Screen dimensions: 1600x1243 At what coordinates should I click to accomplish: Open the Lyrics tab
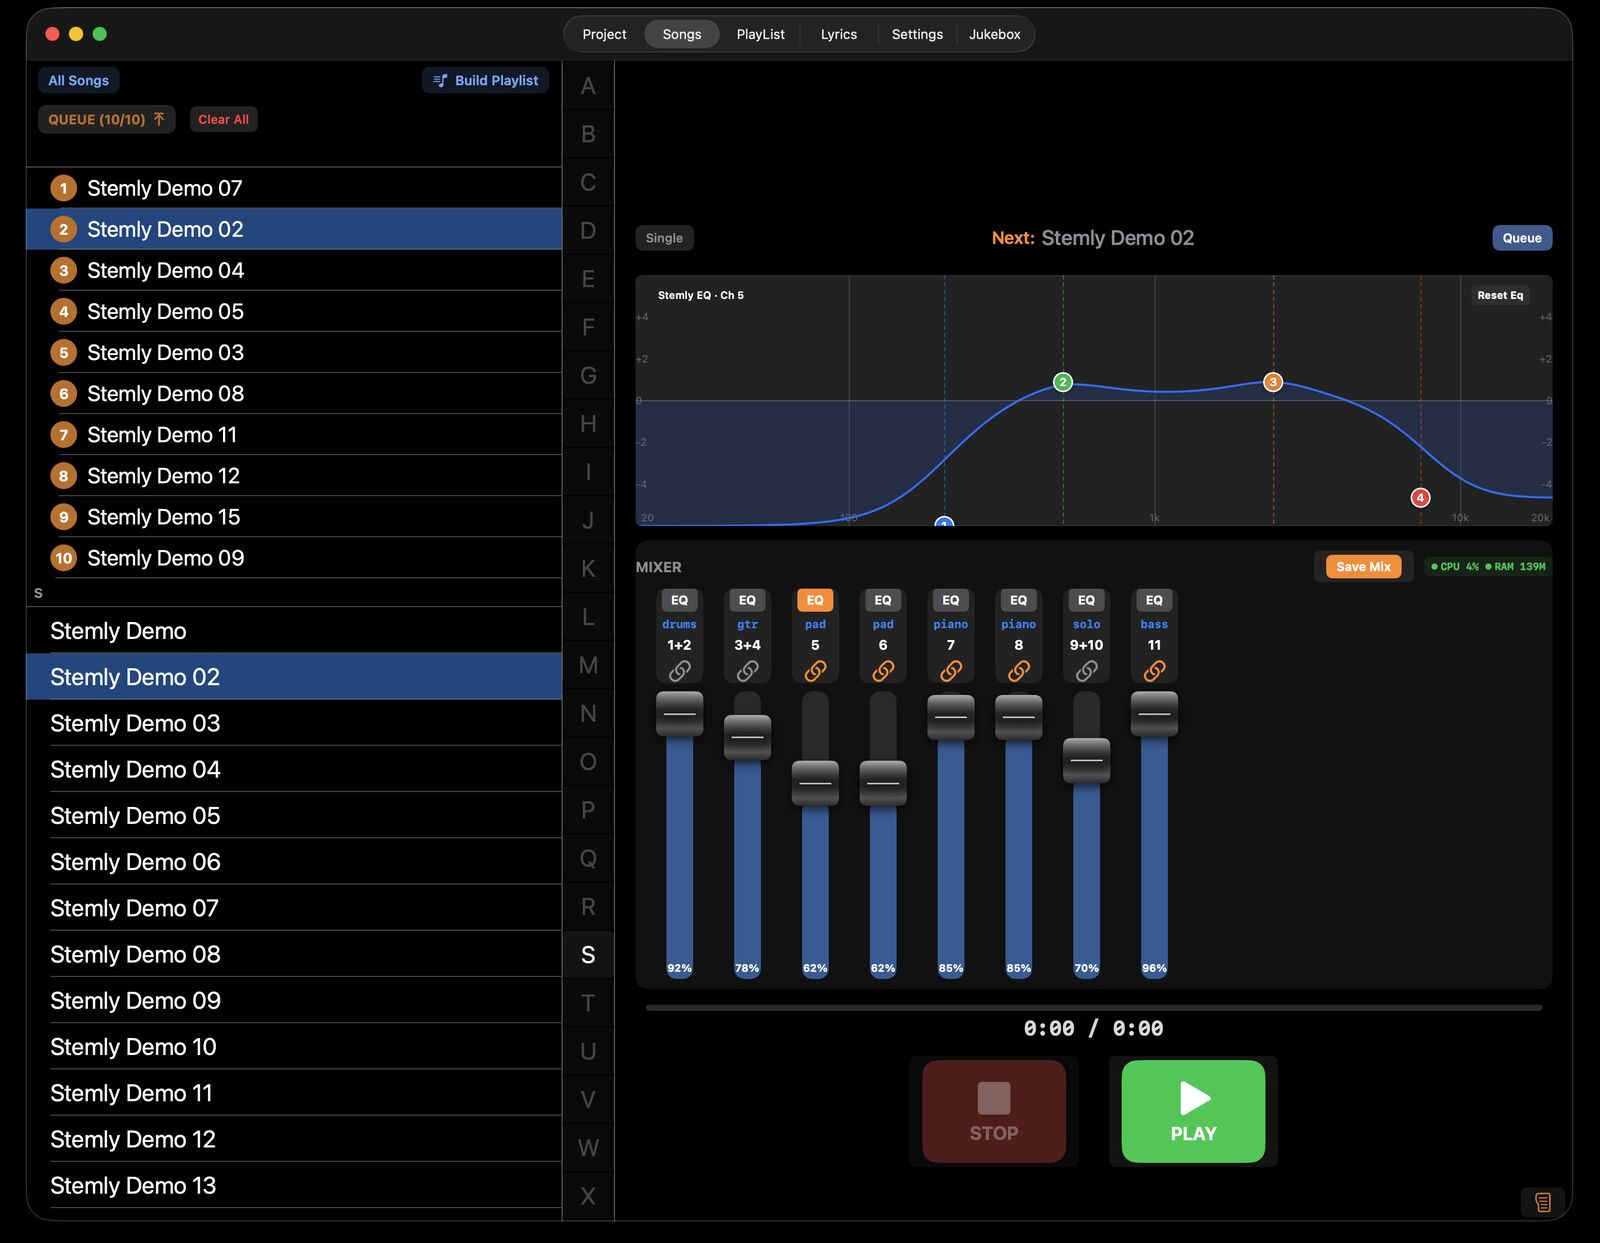point(838,34)
